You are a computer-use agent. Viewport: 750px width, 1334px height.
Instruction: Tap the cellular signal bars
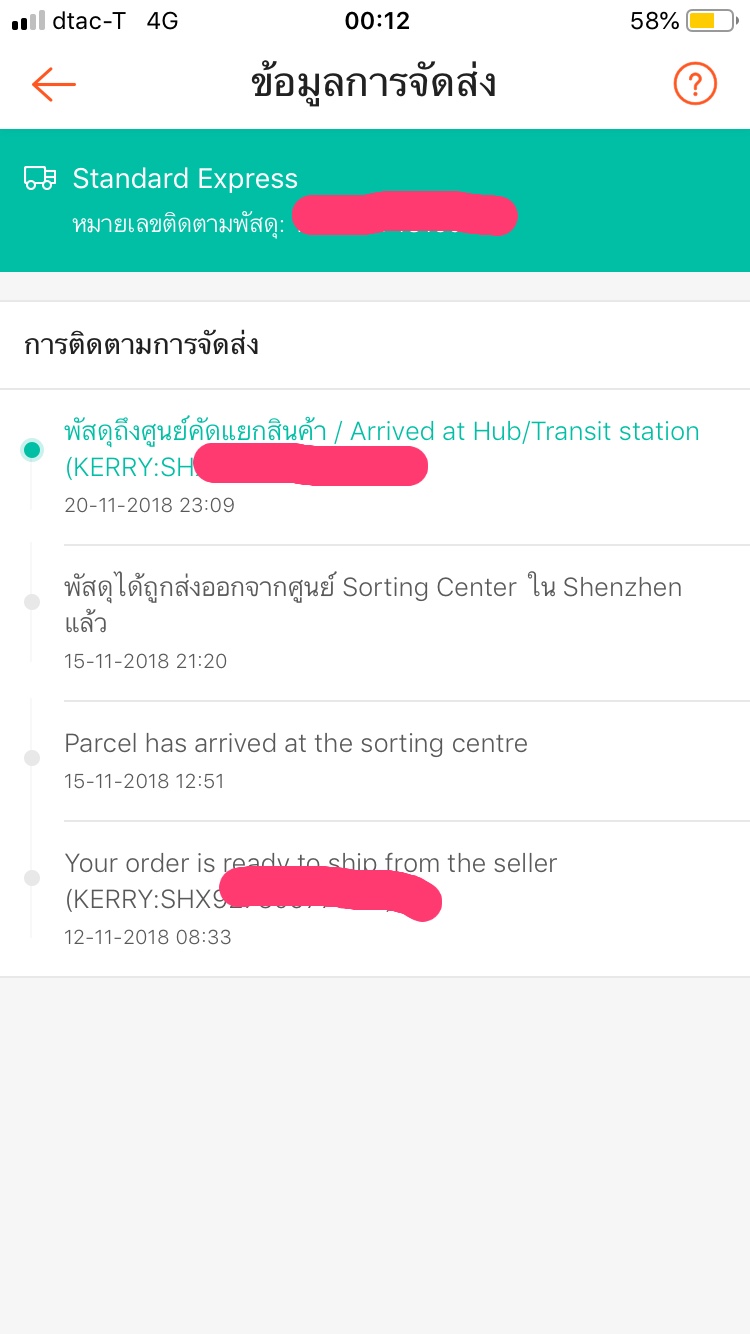pyautogui.click(x=28, y=21)
